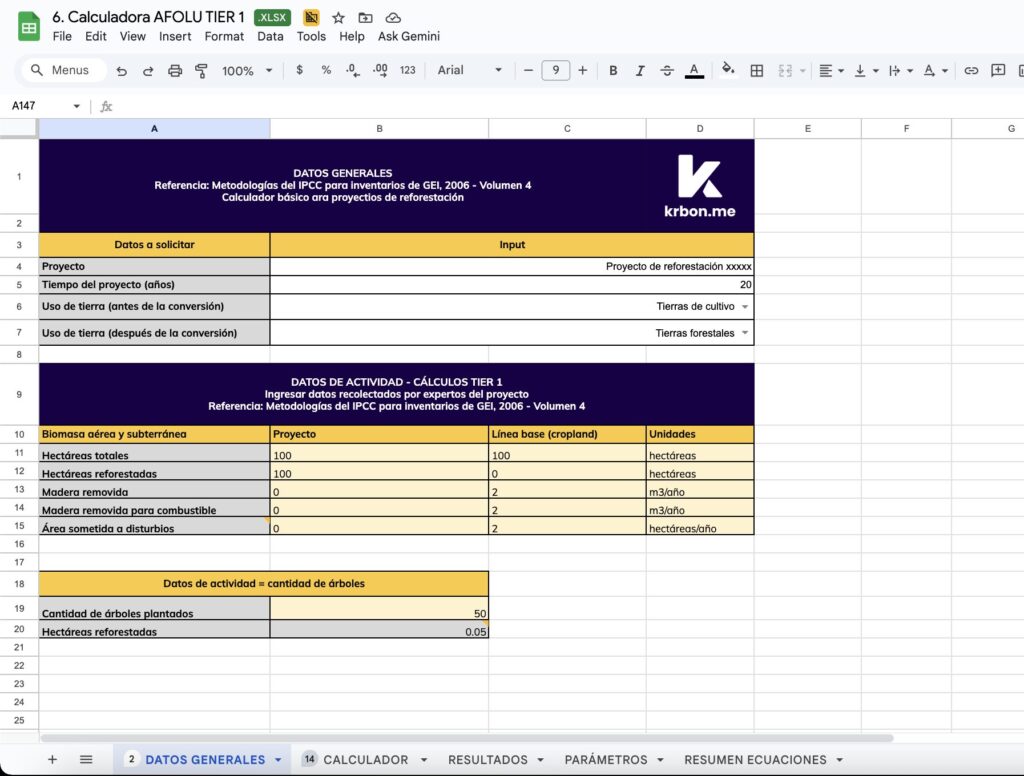Apply currency format using toolbar icon
The height and width of the screenshot is (776, 1024).
(300, 71)
